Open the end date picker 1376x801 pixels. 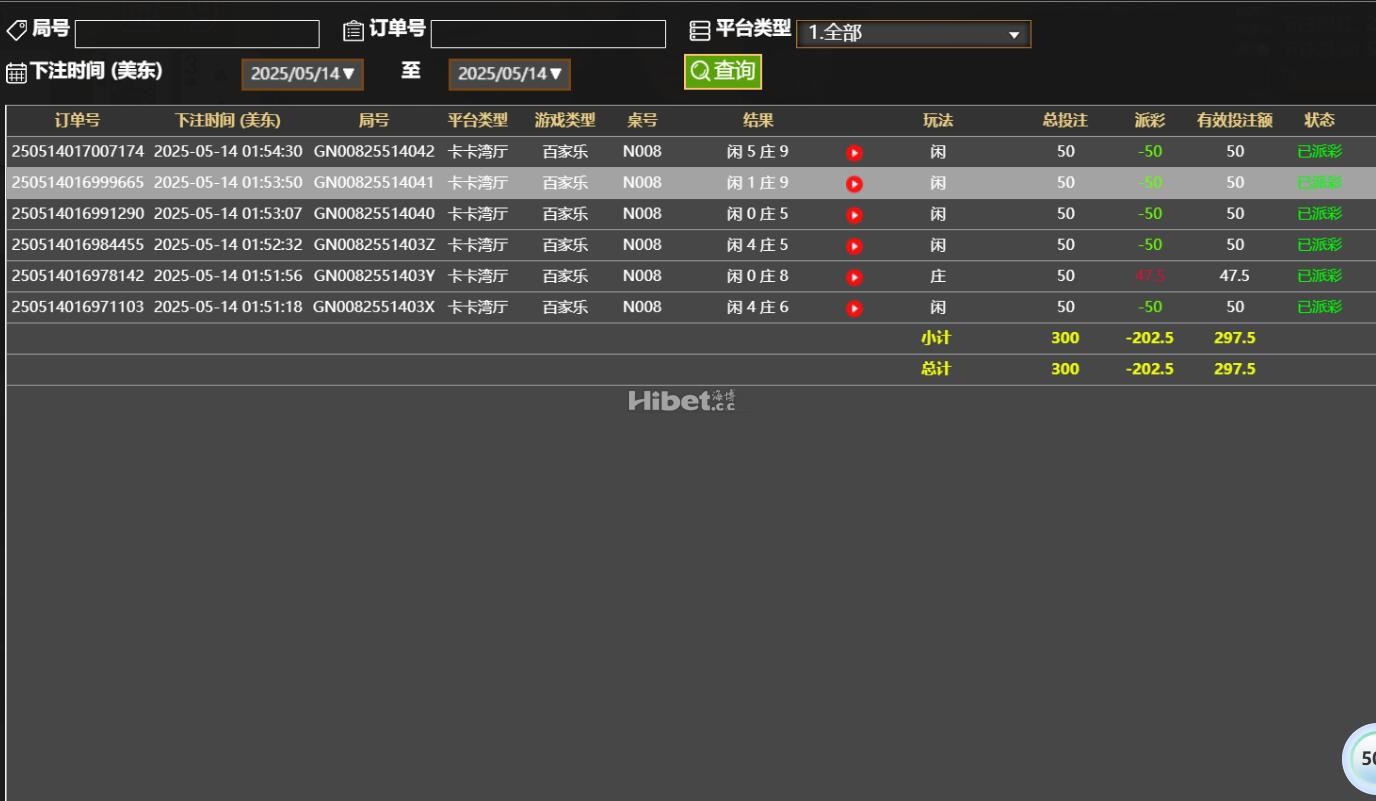[509, 74]
